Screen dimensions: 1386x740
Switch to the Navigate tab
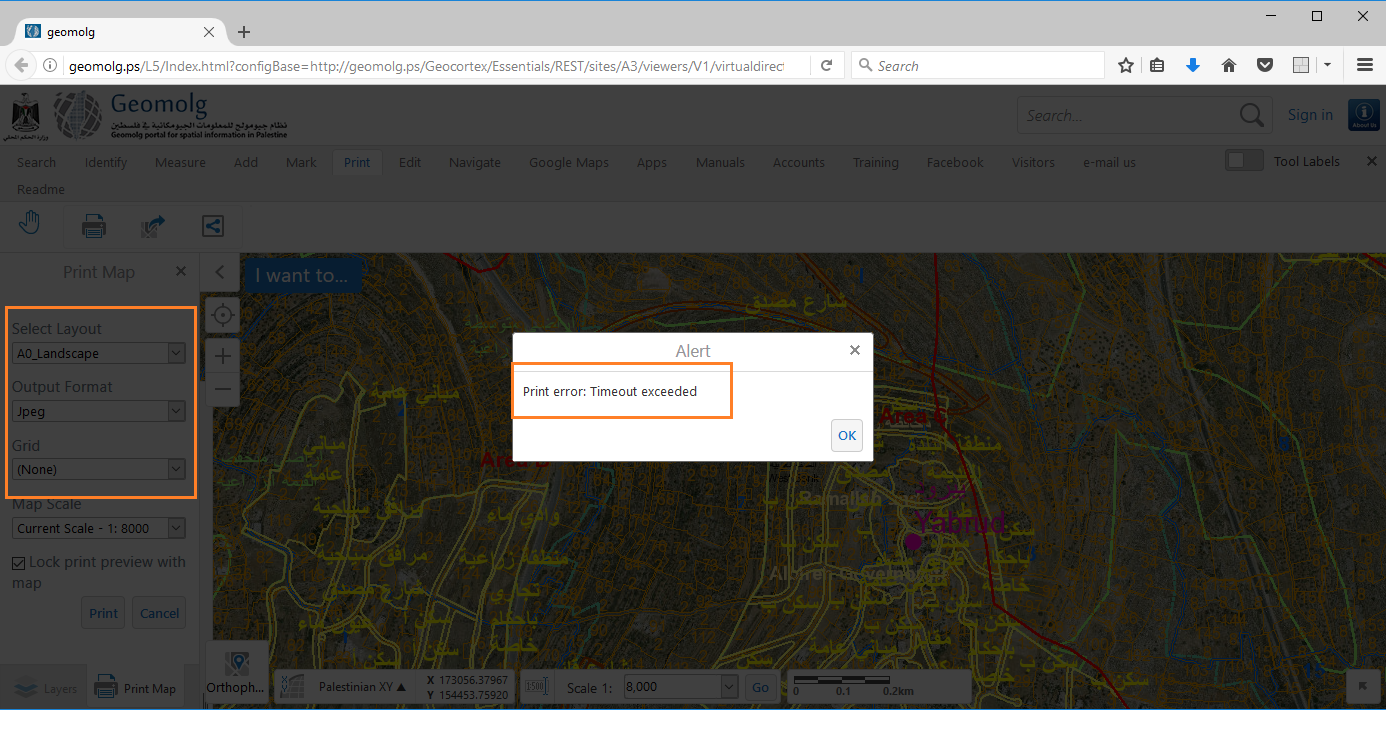[x=474, y=162]
